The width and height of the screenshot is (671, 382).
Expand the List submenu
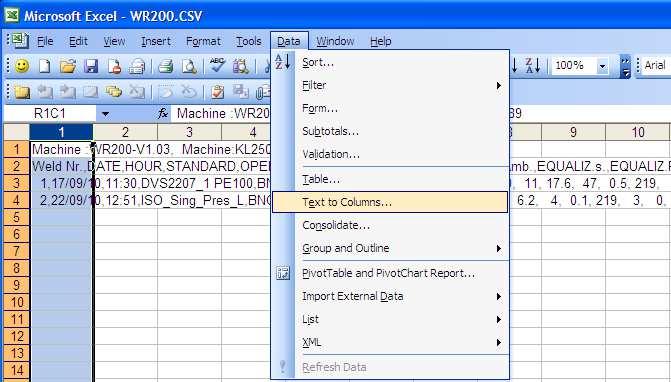pyautogui.click(x=499, y=320)
